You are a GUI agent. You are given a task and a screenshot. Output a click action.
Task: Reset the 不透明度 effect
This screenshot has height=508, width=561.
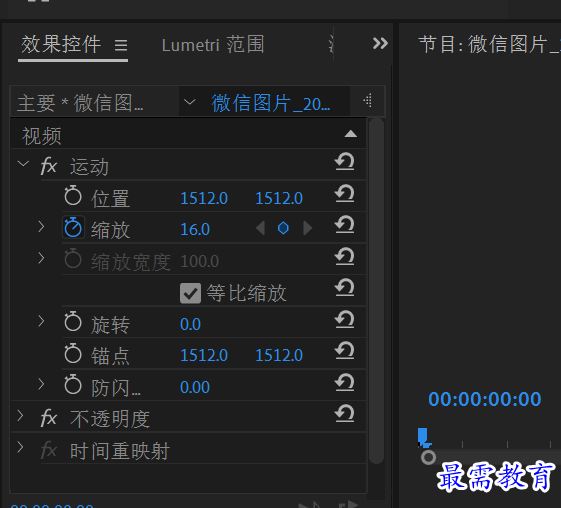tap(345, 413)
